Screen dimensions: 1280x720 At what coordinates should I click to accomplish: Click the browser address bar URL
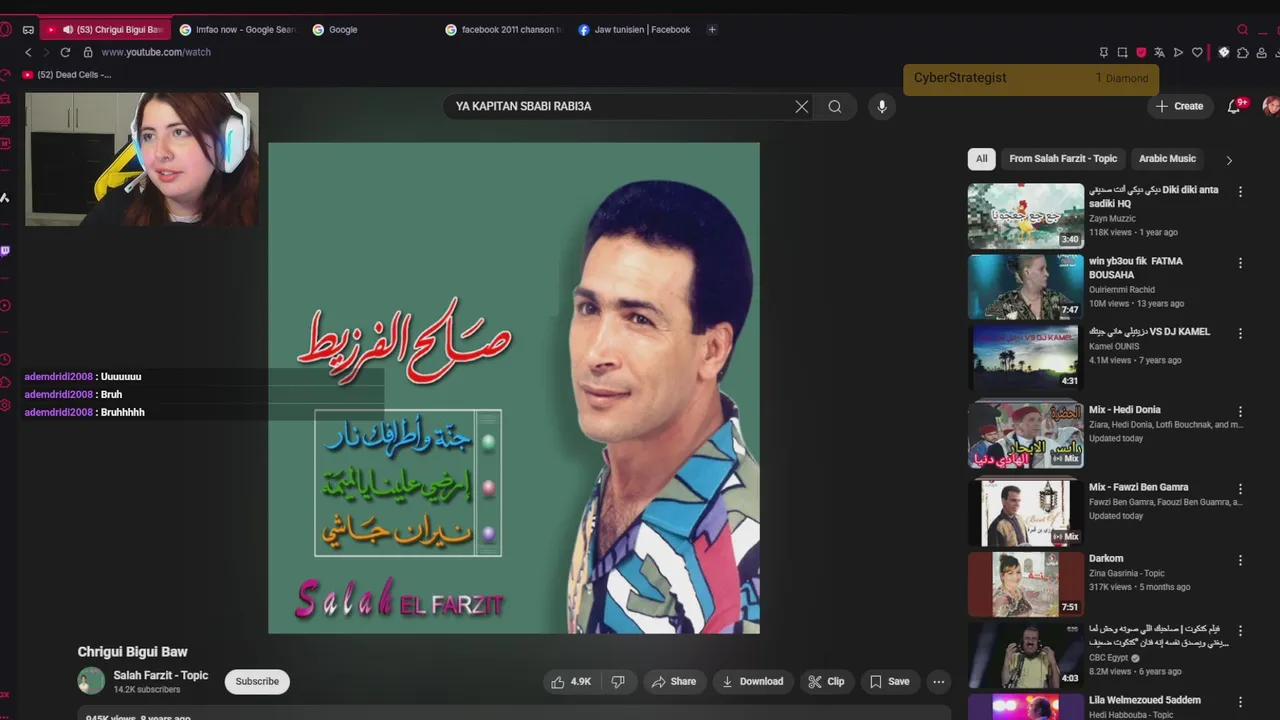coord(156,52)
